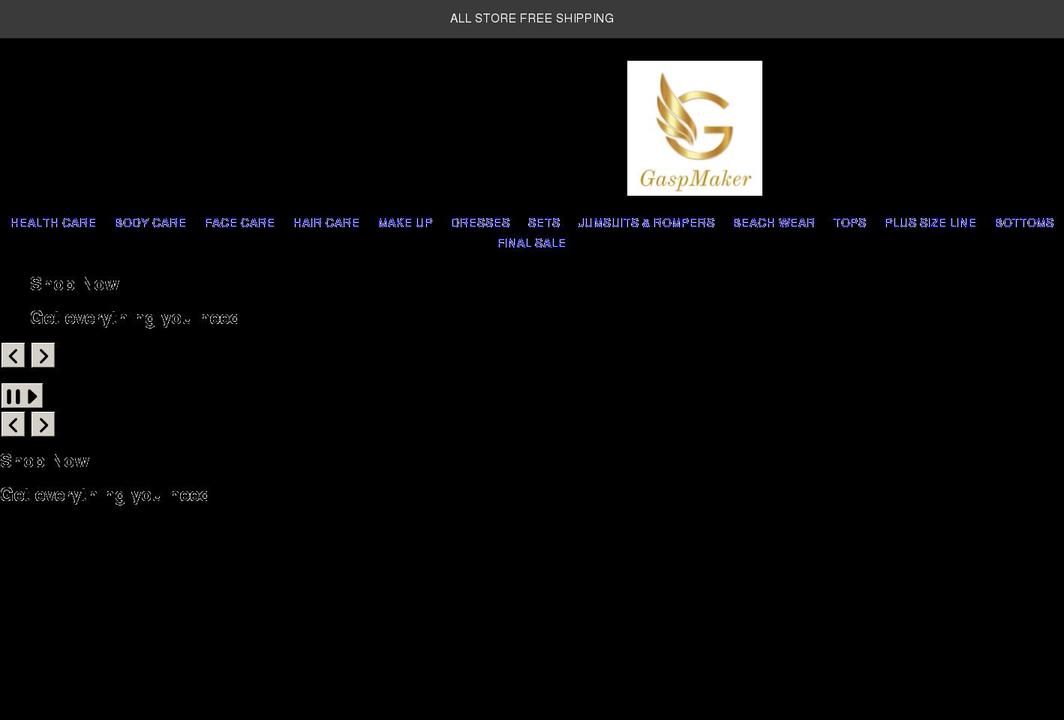Click the top slideshow previous arrow
The image size is (1064, 720).
[x=13, y=355]
